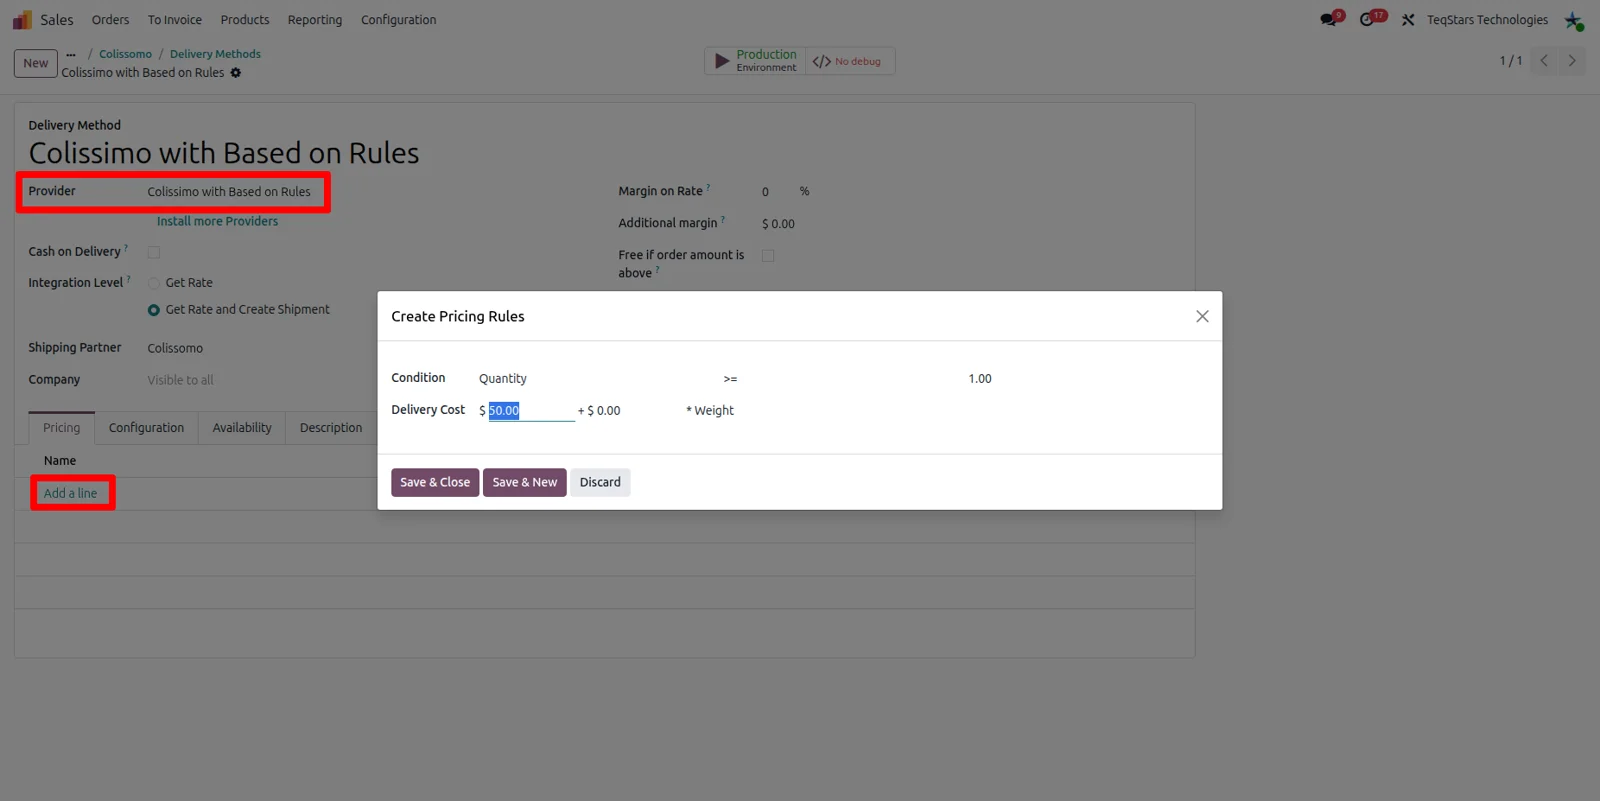Open the Configuration menu
Image resolution: width=1600 pixels, height=801 pixels.
(399, 20)
